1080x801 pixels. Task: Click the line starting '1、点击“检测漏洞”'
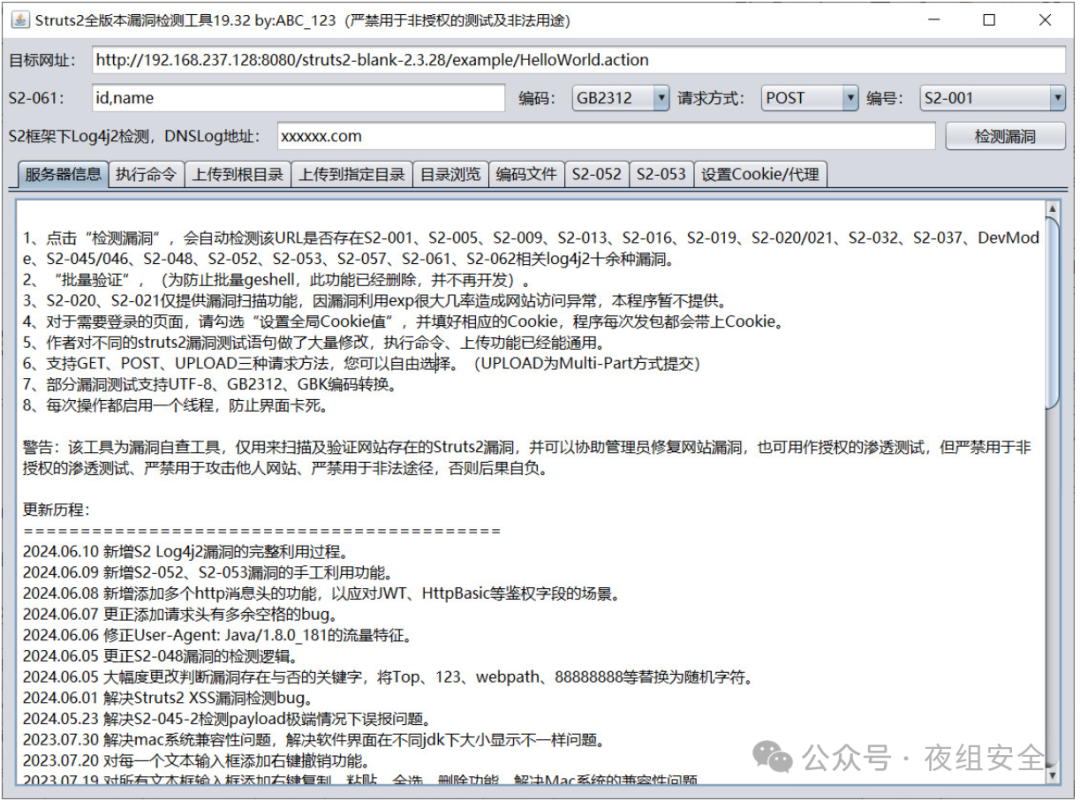[x=531, y=249]
